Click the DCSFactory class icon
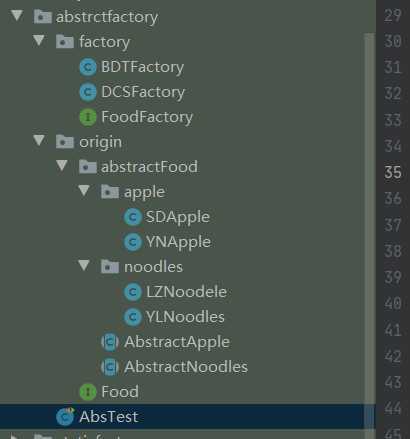 click(88, 92)
